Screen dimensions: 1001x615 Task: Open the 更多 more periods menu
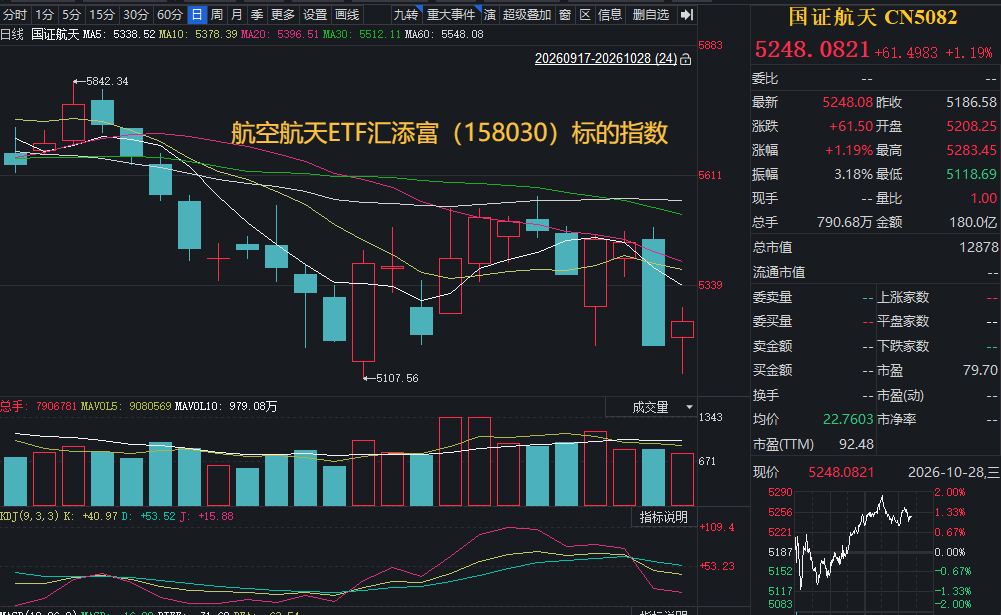[x=283, y=15]
